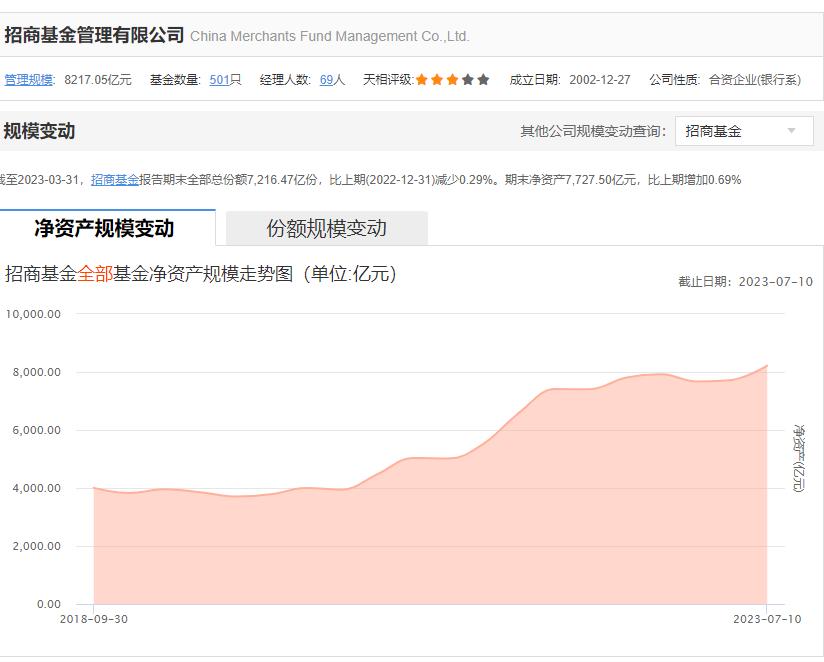Click the 招商基金管理有限公司 company heading
This screenshot has width=824, height=662.
(x=94, y=33)
